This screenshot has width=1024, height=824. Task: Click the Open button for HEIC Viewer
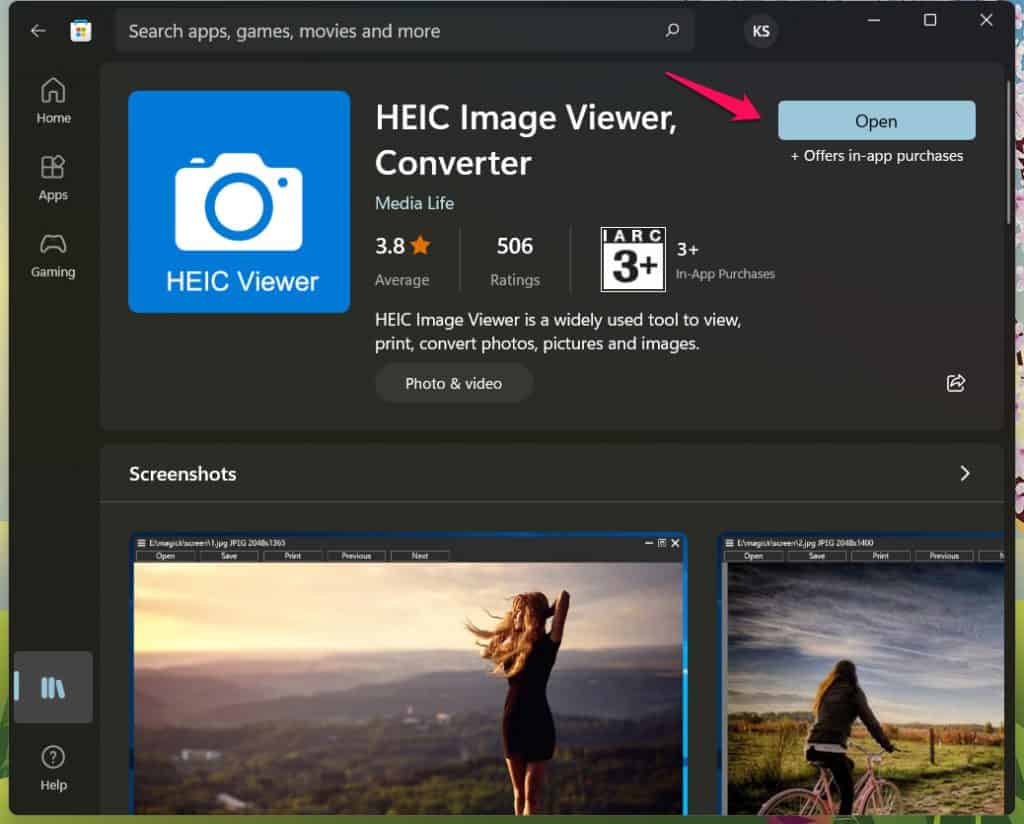click(876, 121)
